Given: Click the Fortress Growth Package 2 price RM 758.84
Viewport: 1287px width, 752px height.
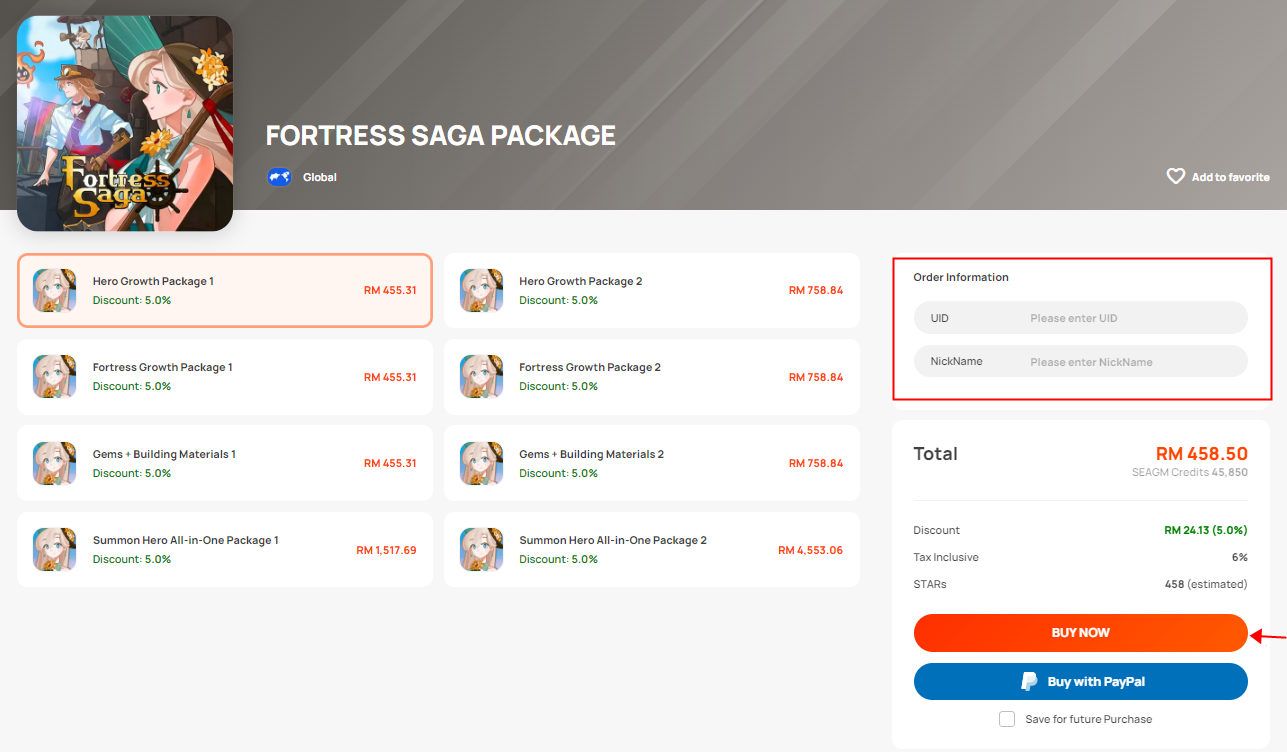Looking at the screenshot, I should tap(815, 377).
